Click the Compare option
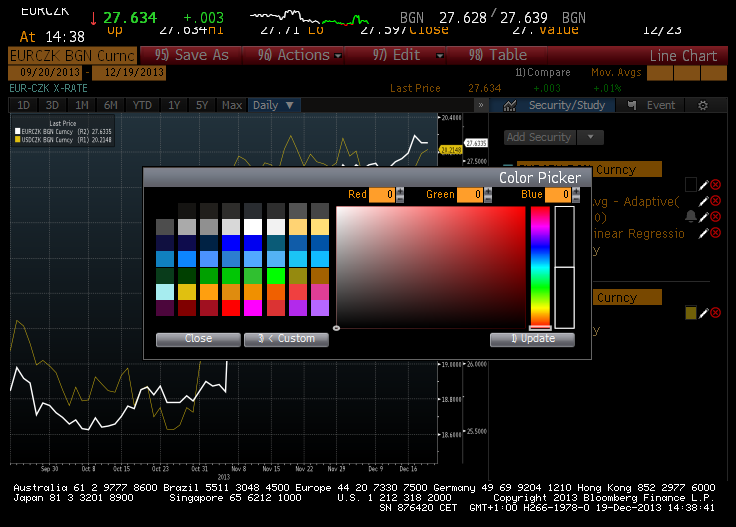The image size is (736, 527). 543,72
